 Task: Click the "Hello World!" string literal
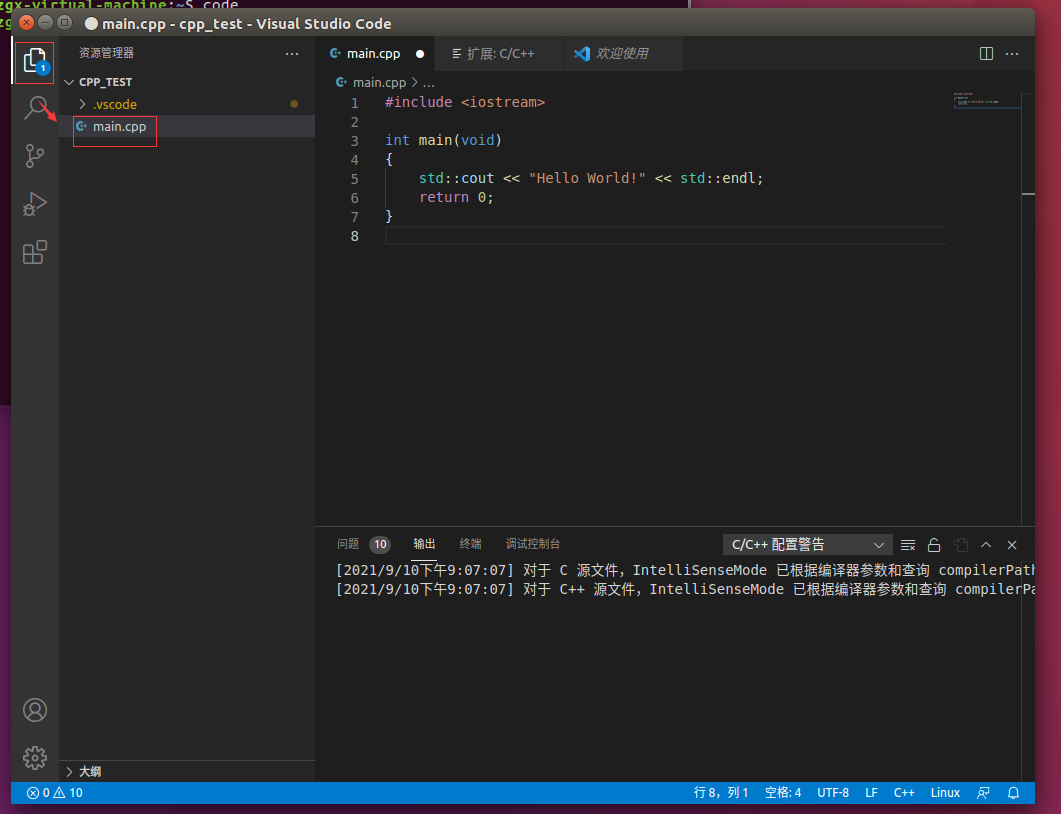587,178
